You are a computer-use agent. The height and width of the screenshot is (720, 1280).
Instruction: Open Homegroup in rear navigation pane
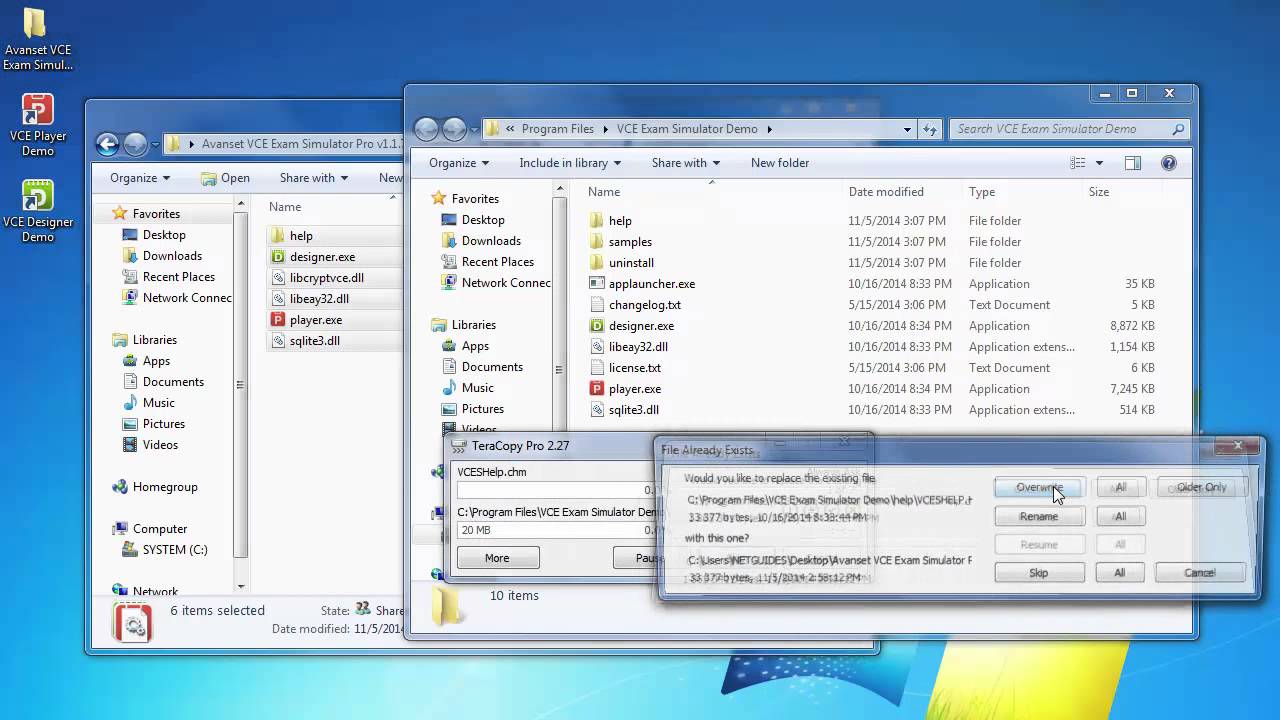[x=165, y=487]
